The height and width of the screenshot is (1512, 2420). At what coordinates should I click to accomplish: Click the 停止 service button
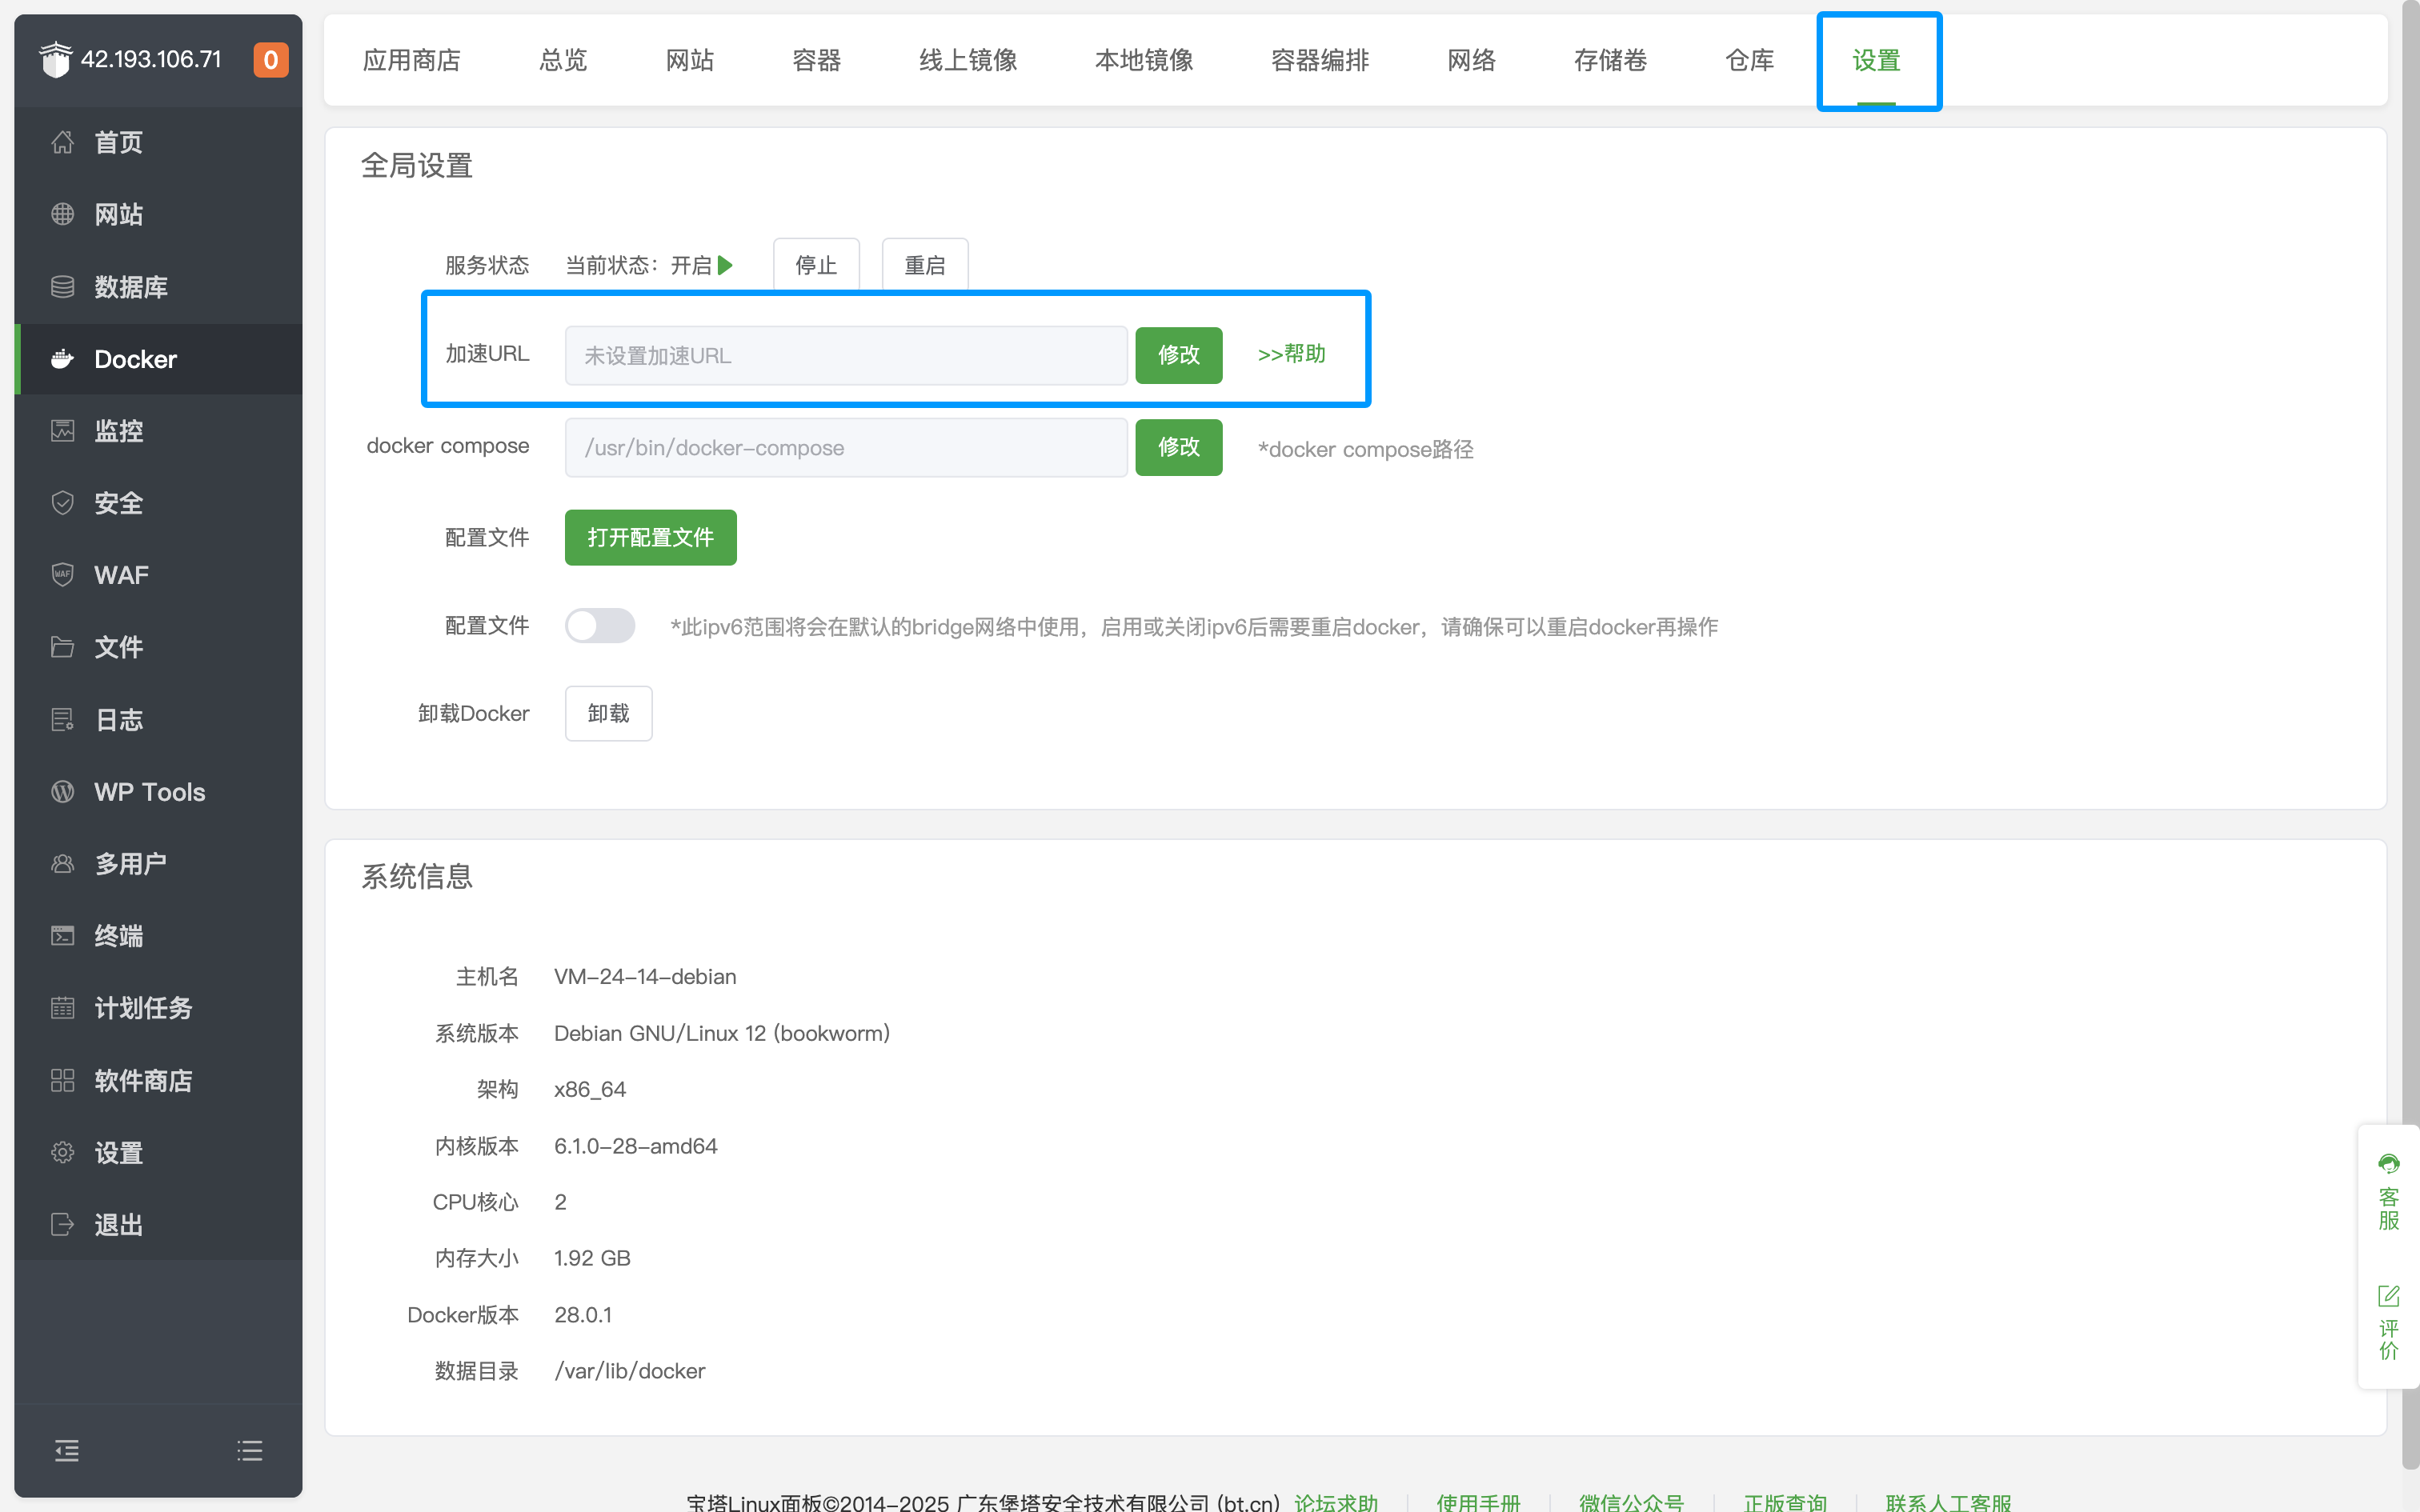[815, 265]
